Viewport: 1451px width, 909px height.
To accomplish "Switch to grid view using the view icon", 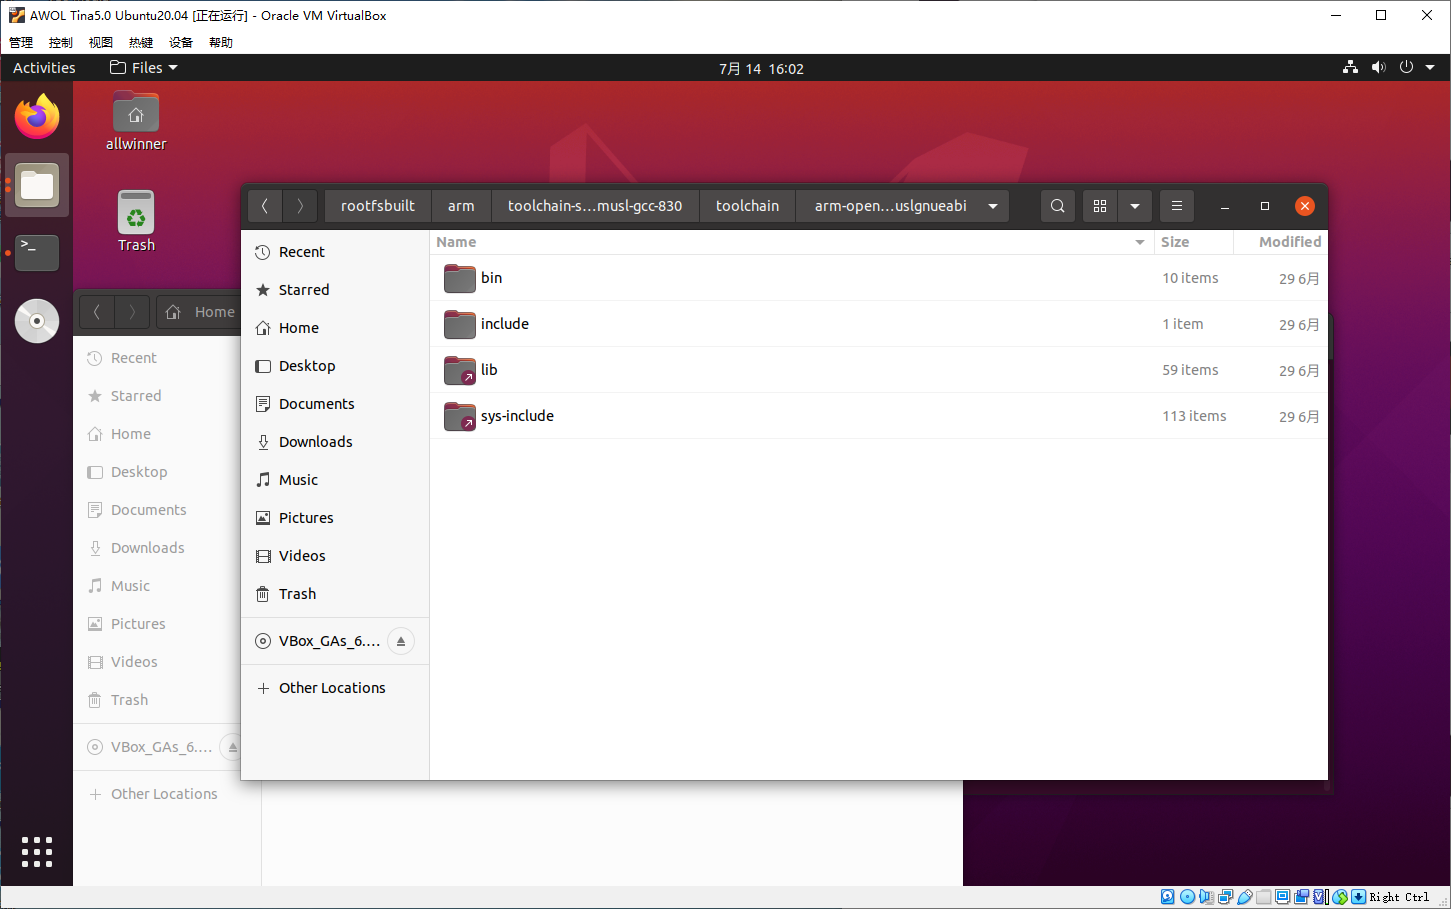I will [x=1100, y=206].
